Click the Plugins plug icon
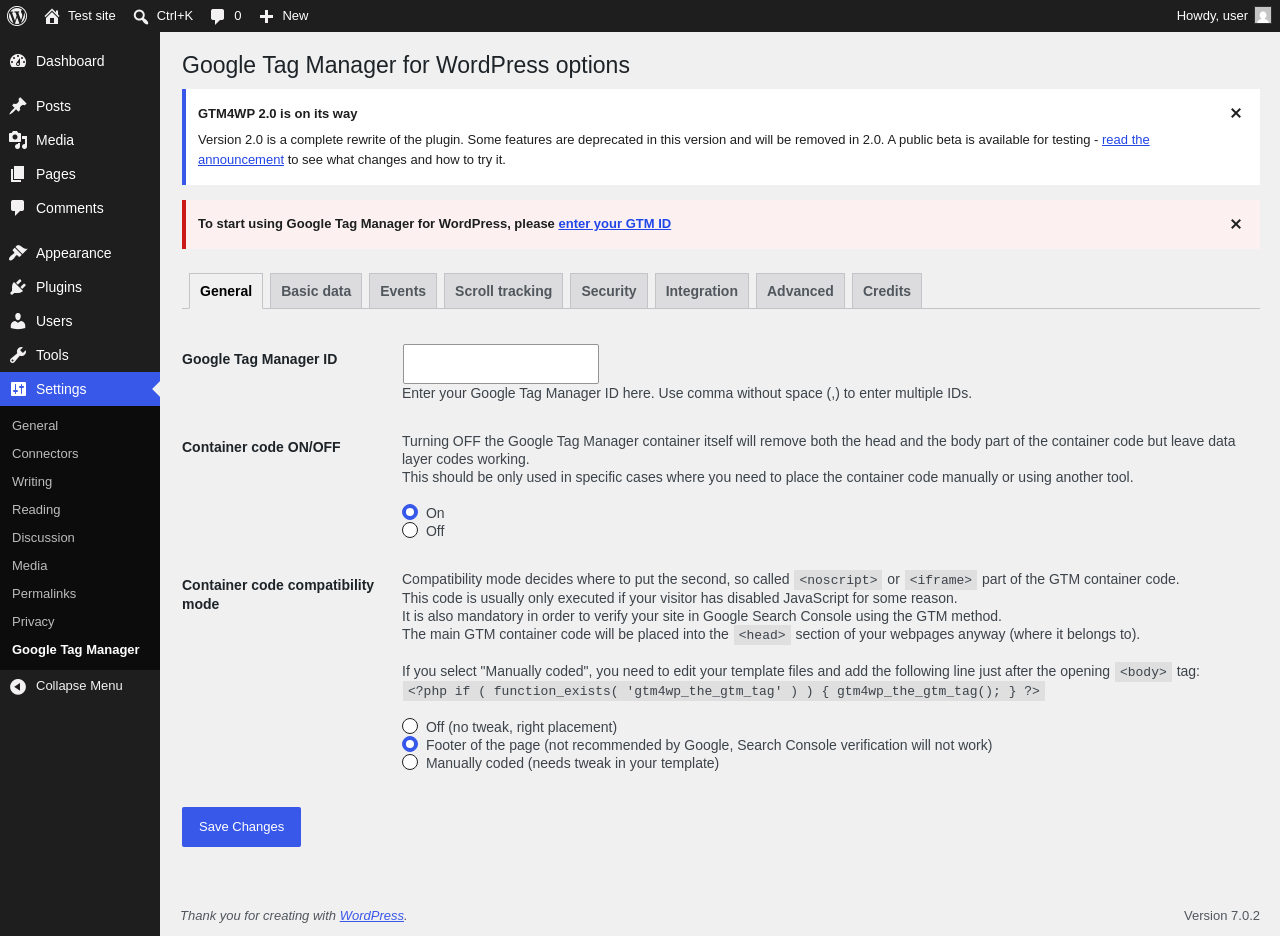 point(18,287)
